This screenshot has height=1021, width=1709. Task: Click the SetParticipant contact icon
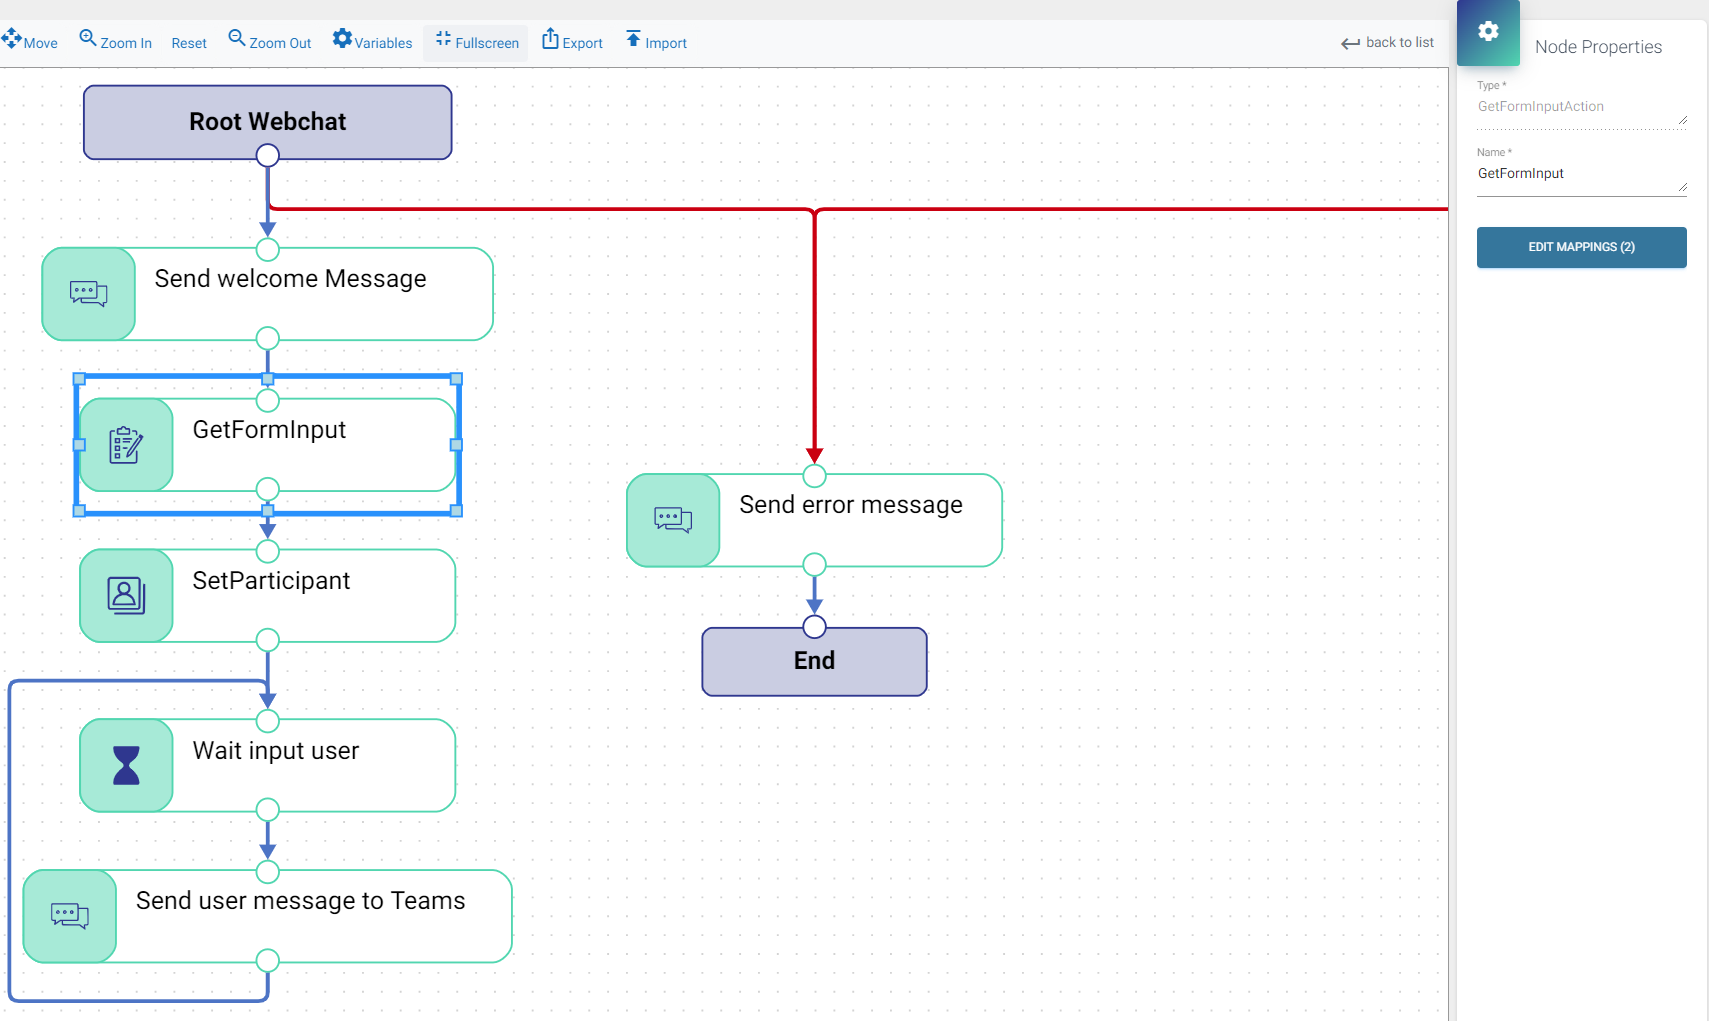coord(126,596)
